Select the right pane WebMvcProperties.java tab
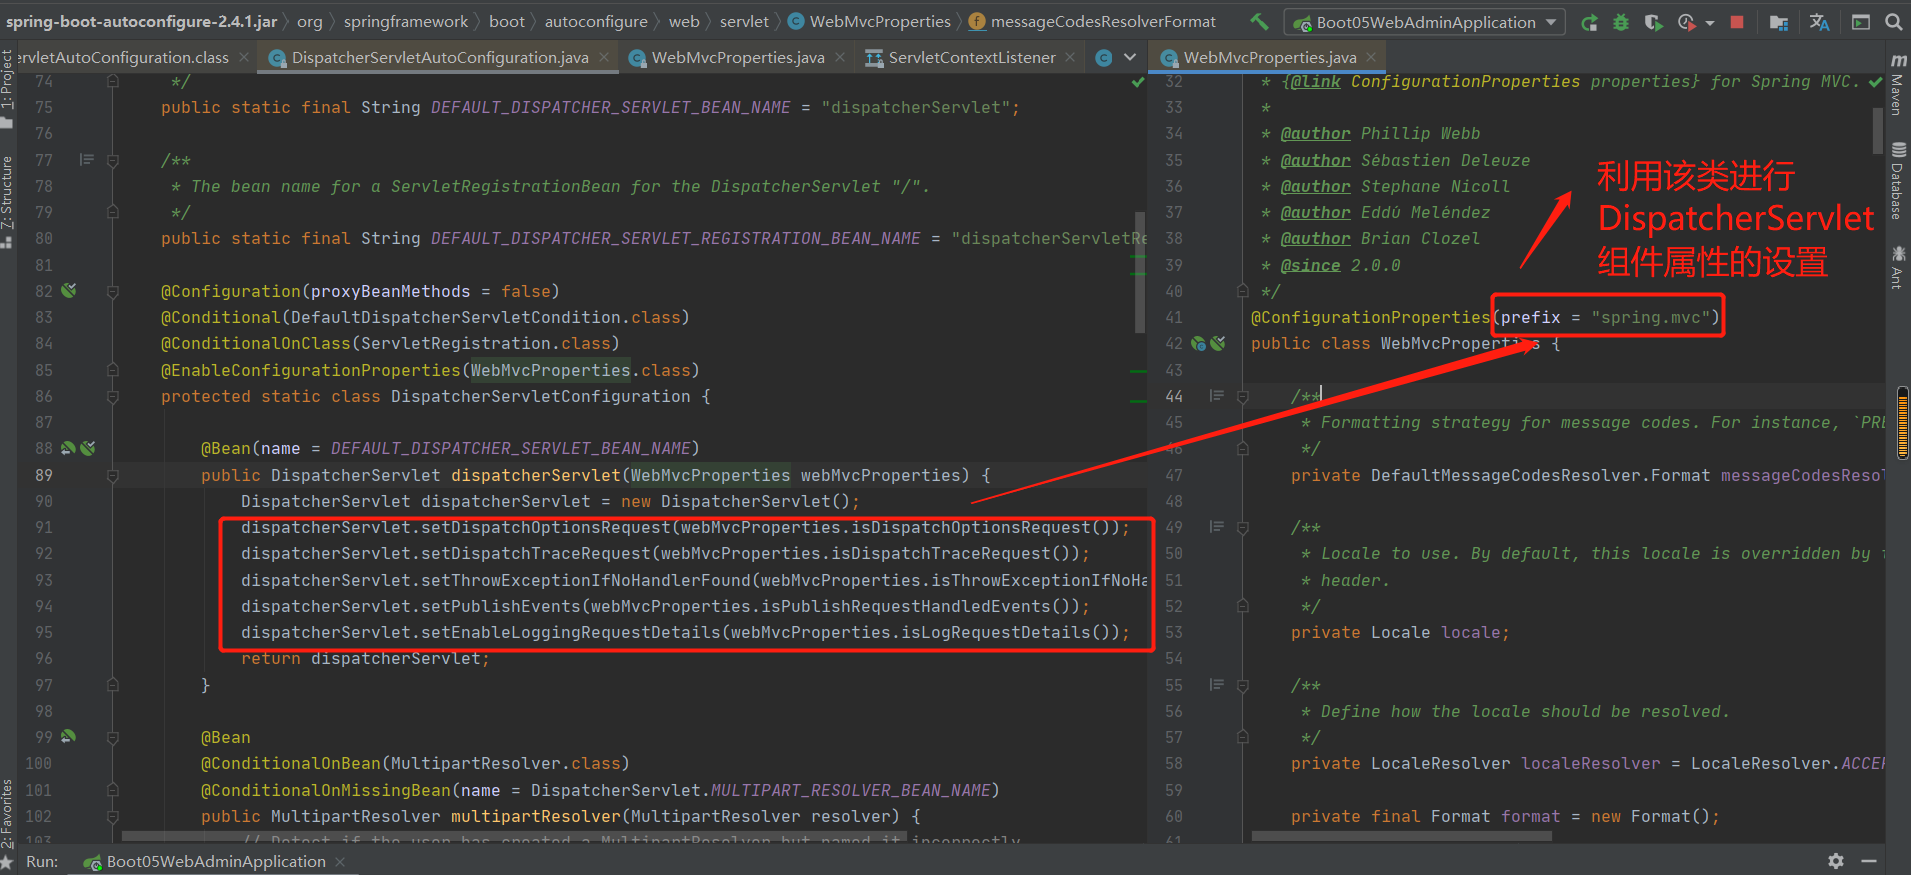 pyautogui.click(x=1269, y=58)
